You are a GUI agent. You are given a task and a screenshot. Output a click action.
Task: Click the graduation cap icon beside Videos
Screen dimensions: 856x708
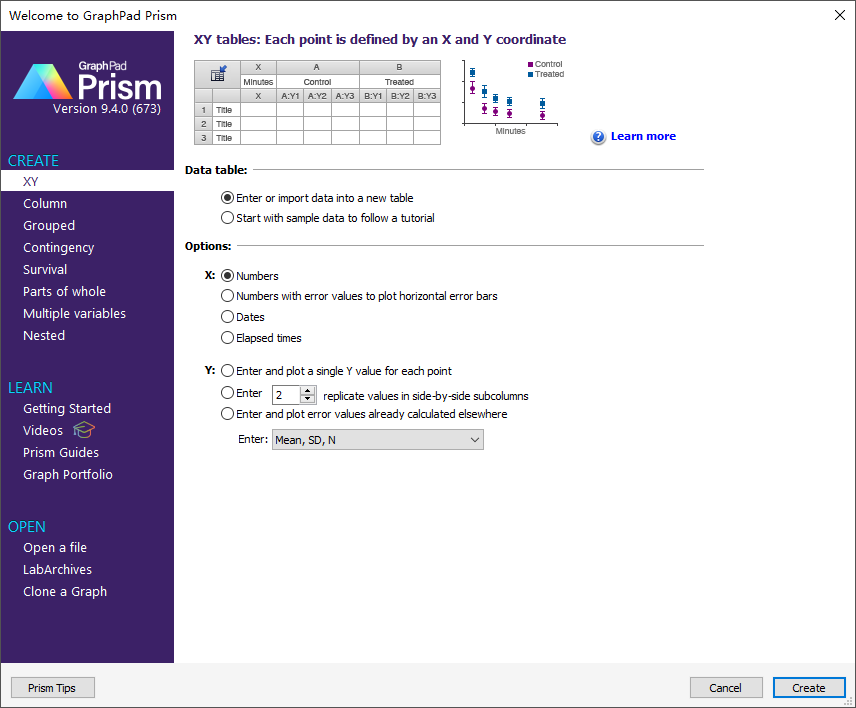pos(84,430)
